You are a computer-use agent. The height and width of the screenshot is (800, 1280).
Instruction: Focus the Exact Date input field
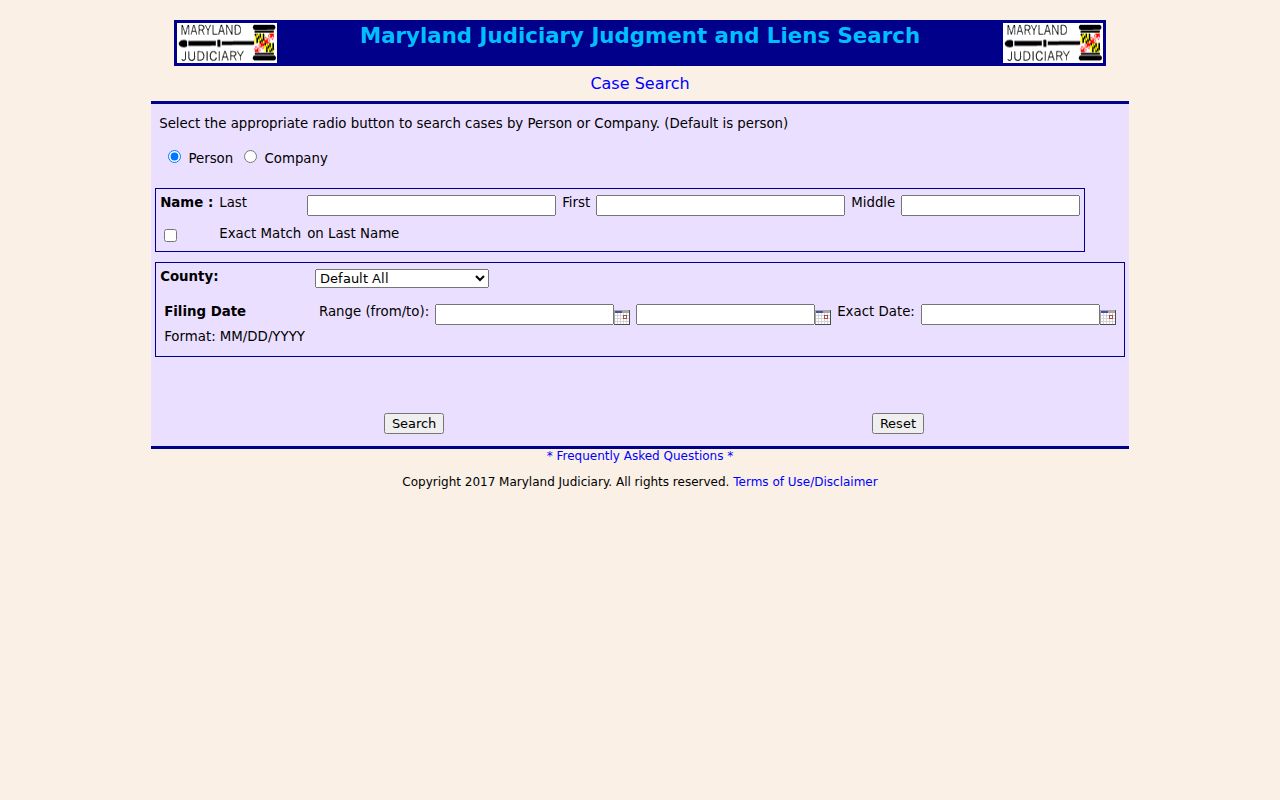pyautogui.click(x=1010, y=314)
